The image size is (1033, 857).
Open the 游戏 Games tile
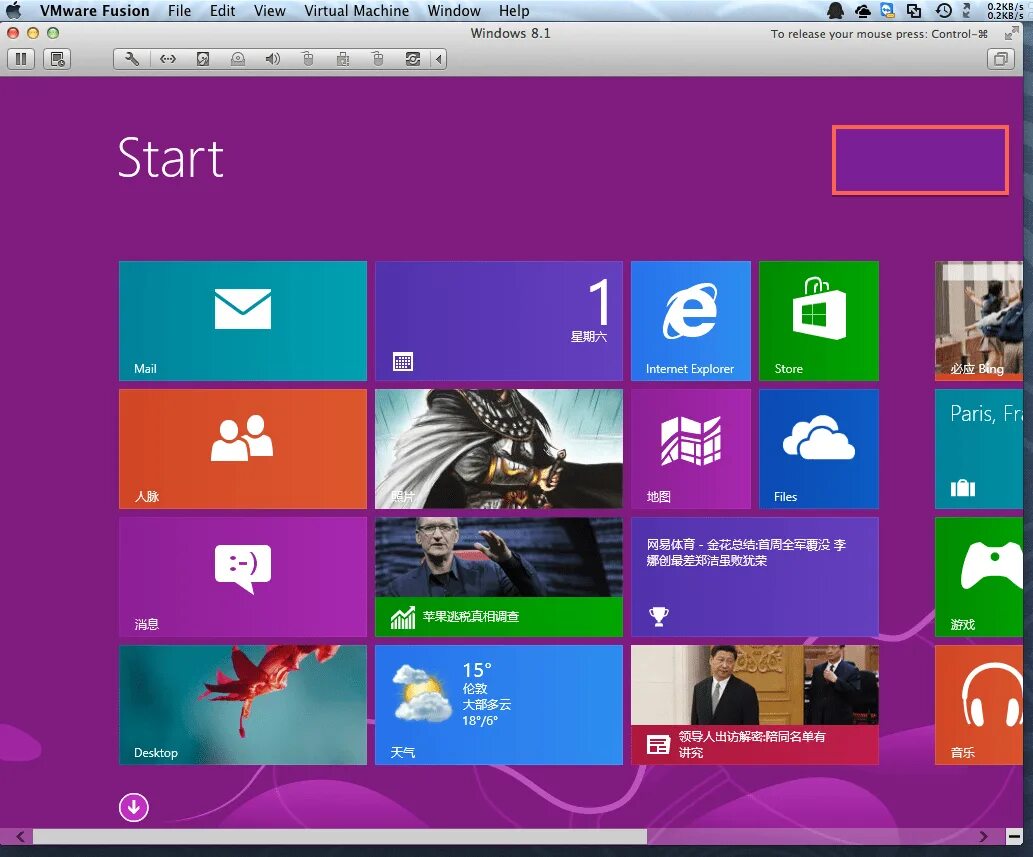979,577
